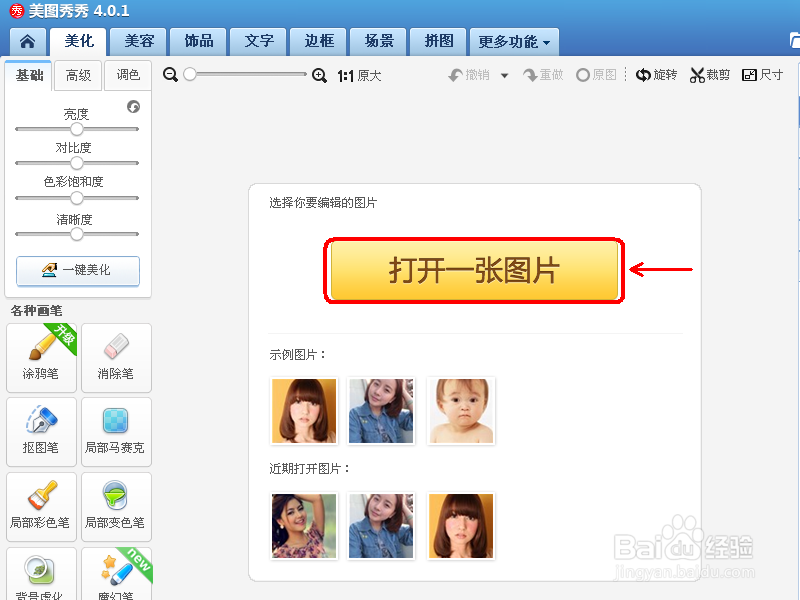Switch to the 边框 frame tab
800x600 pixels.
tap(318, 41)
